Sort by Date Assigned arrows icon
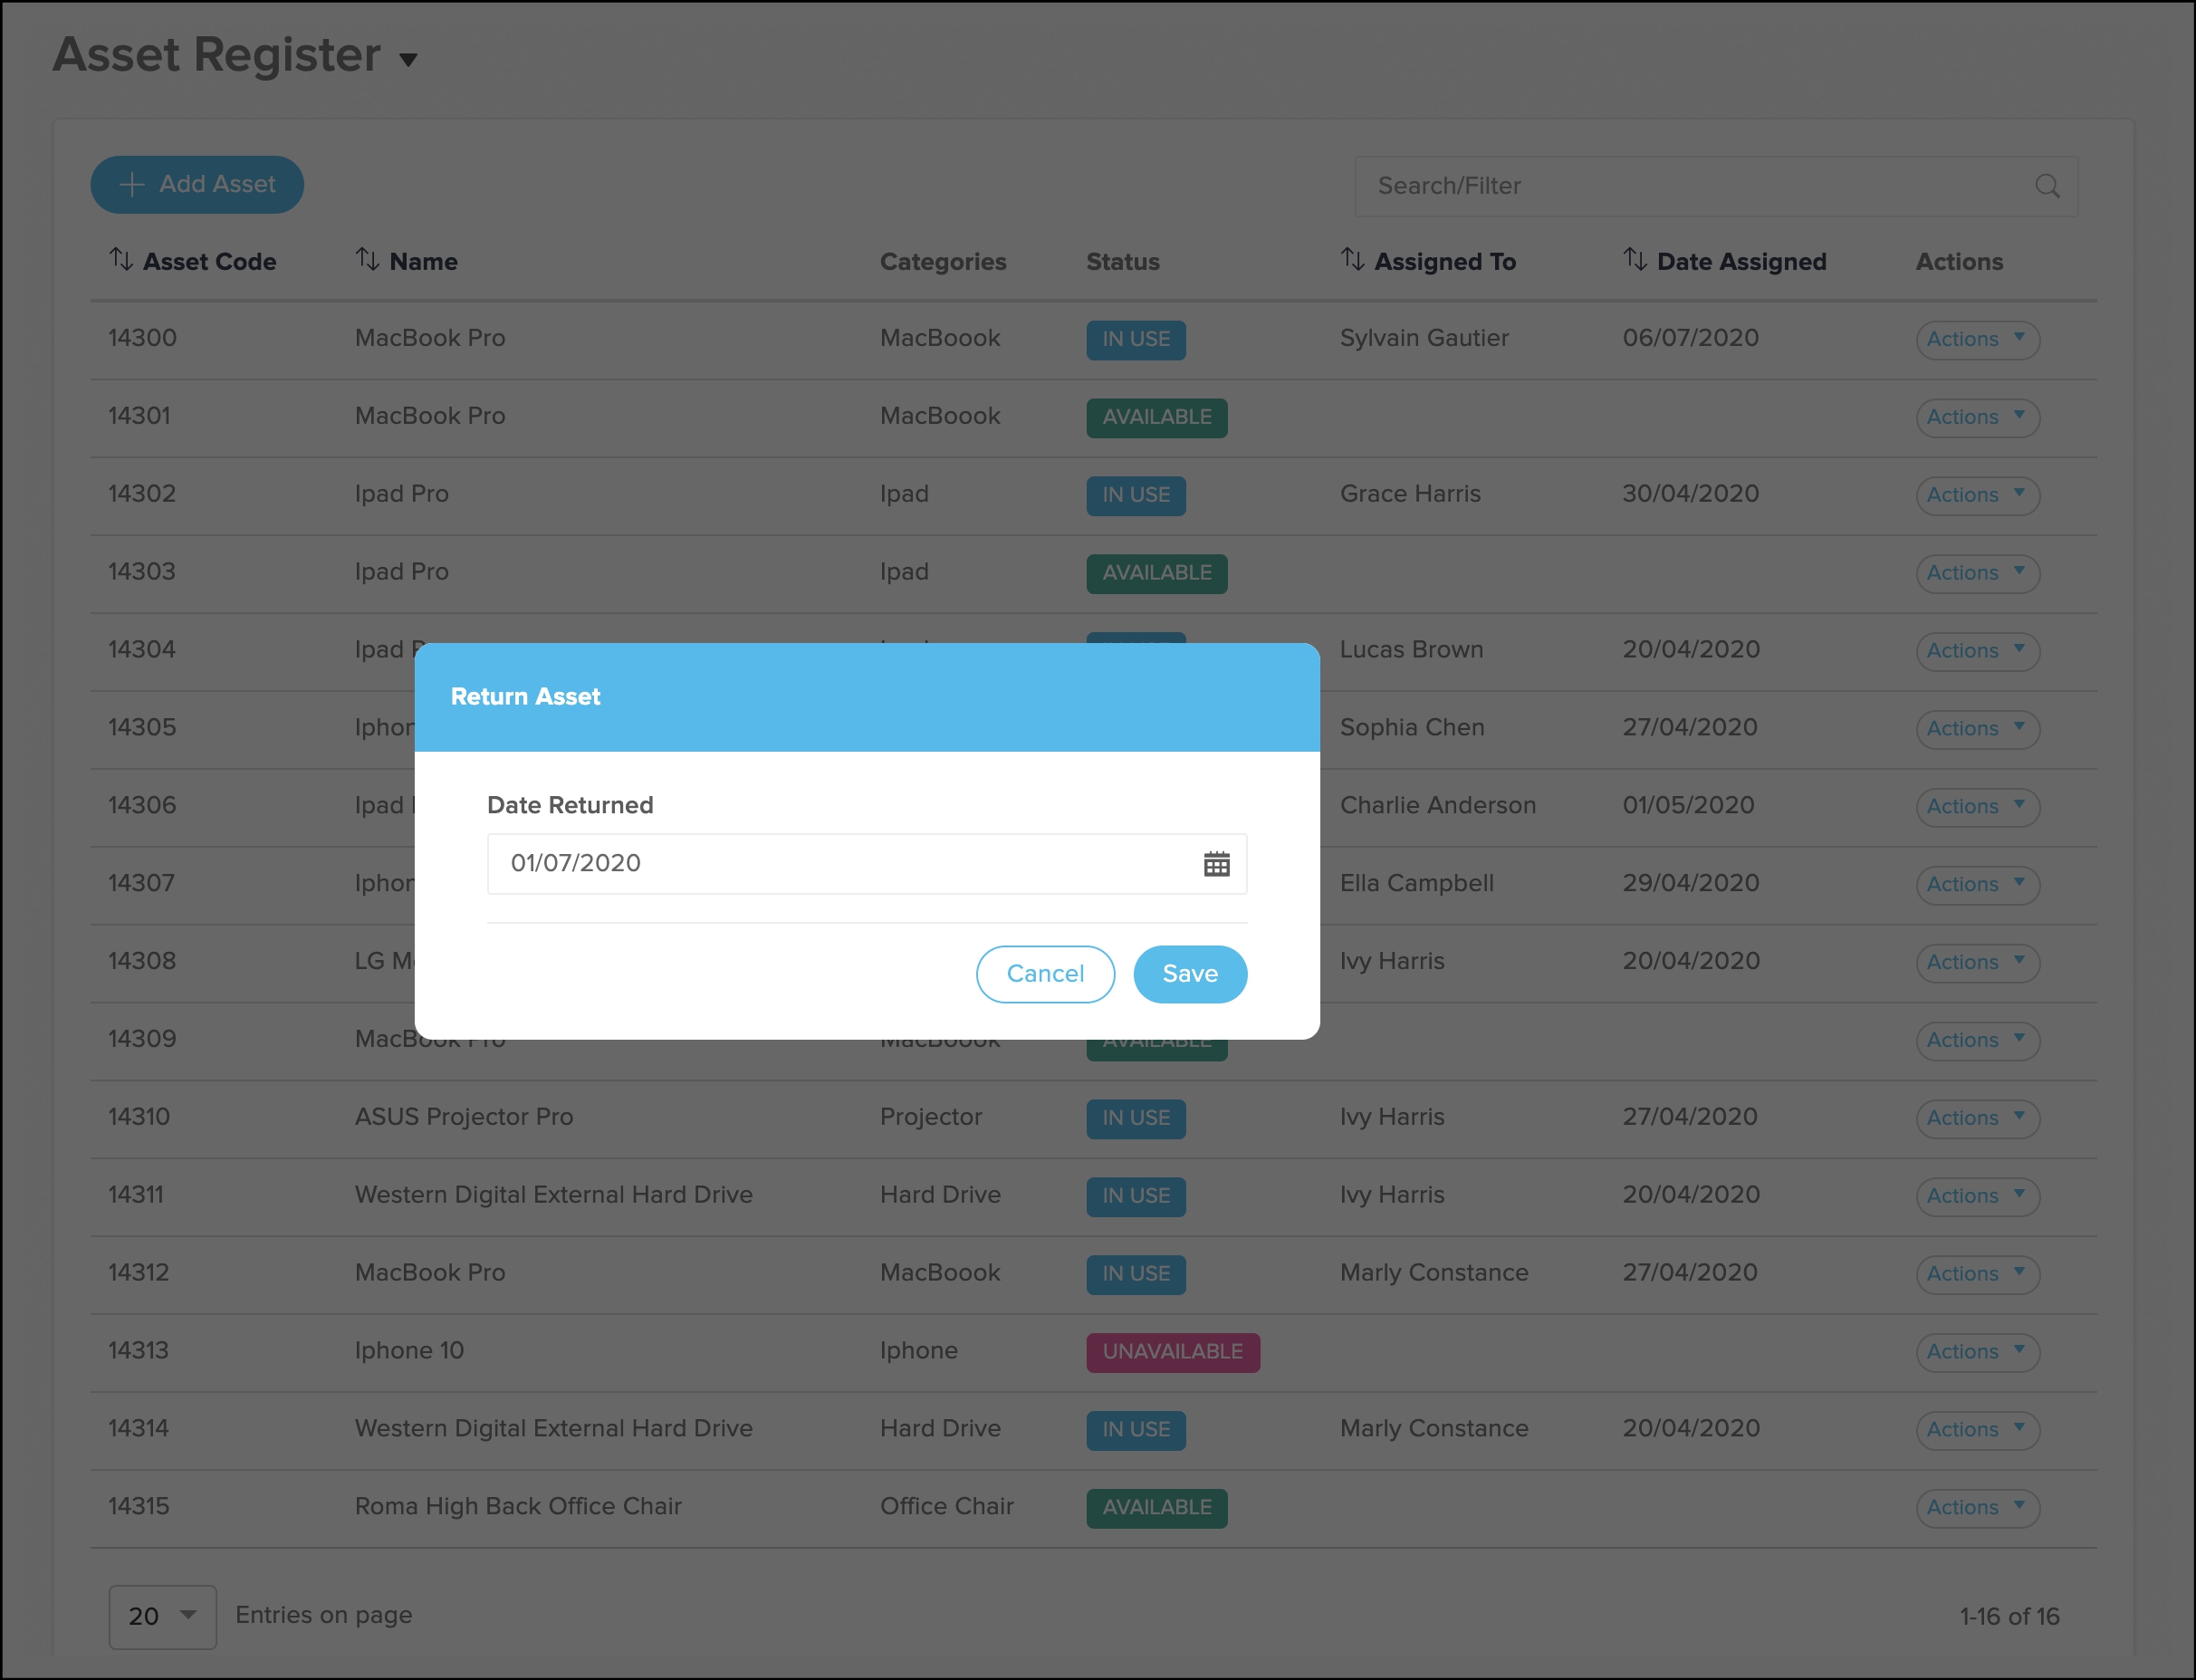Image resolution: width=2196 pixels, height=1680 pixels. pos(1635,260)
